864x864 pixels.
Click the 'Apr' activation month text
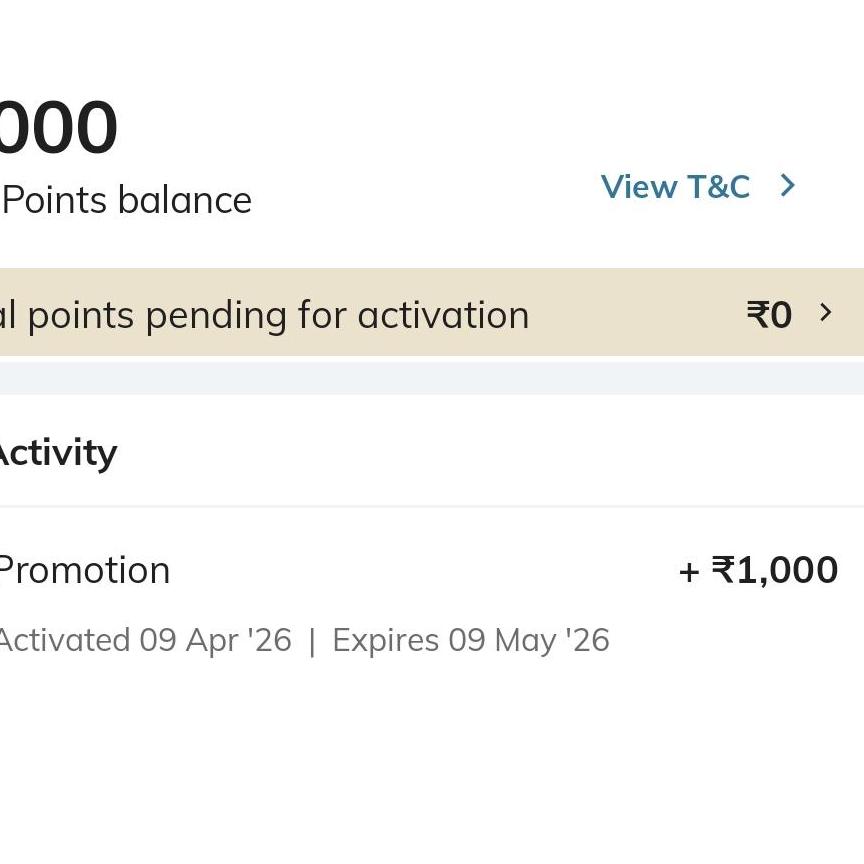[210, 641]
